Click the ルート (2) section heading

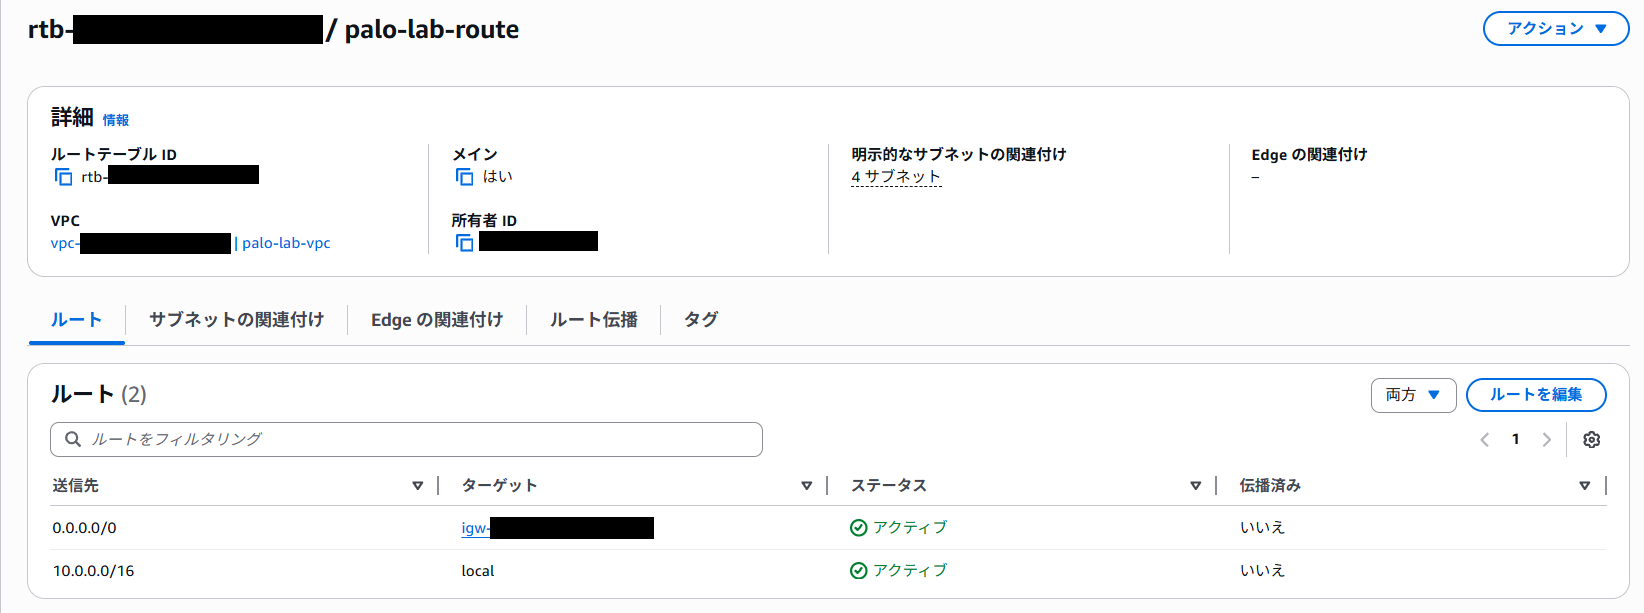click(99, 395)
